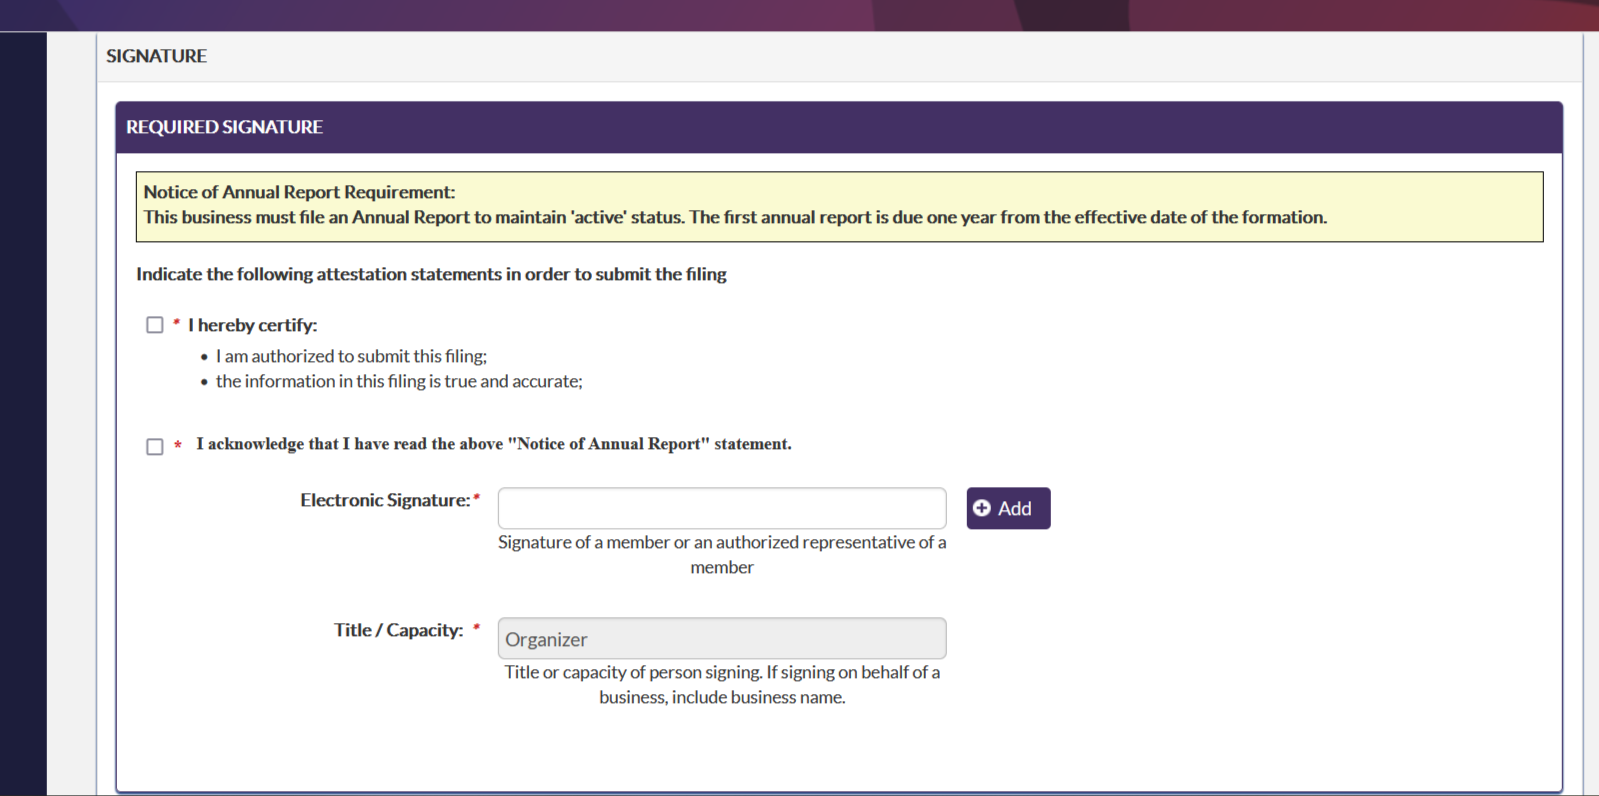Image resolution: width=1599 pixels, height=796 pixels.
Task: Click the plus icon on the Add button
Action: pyautogui.click(x=982, y=508)
